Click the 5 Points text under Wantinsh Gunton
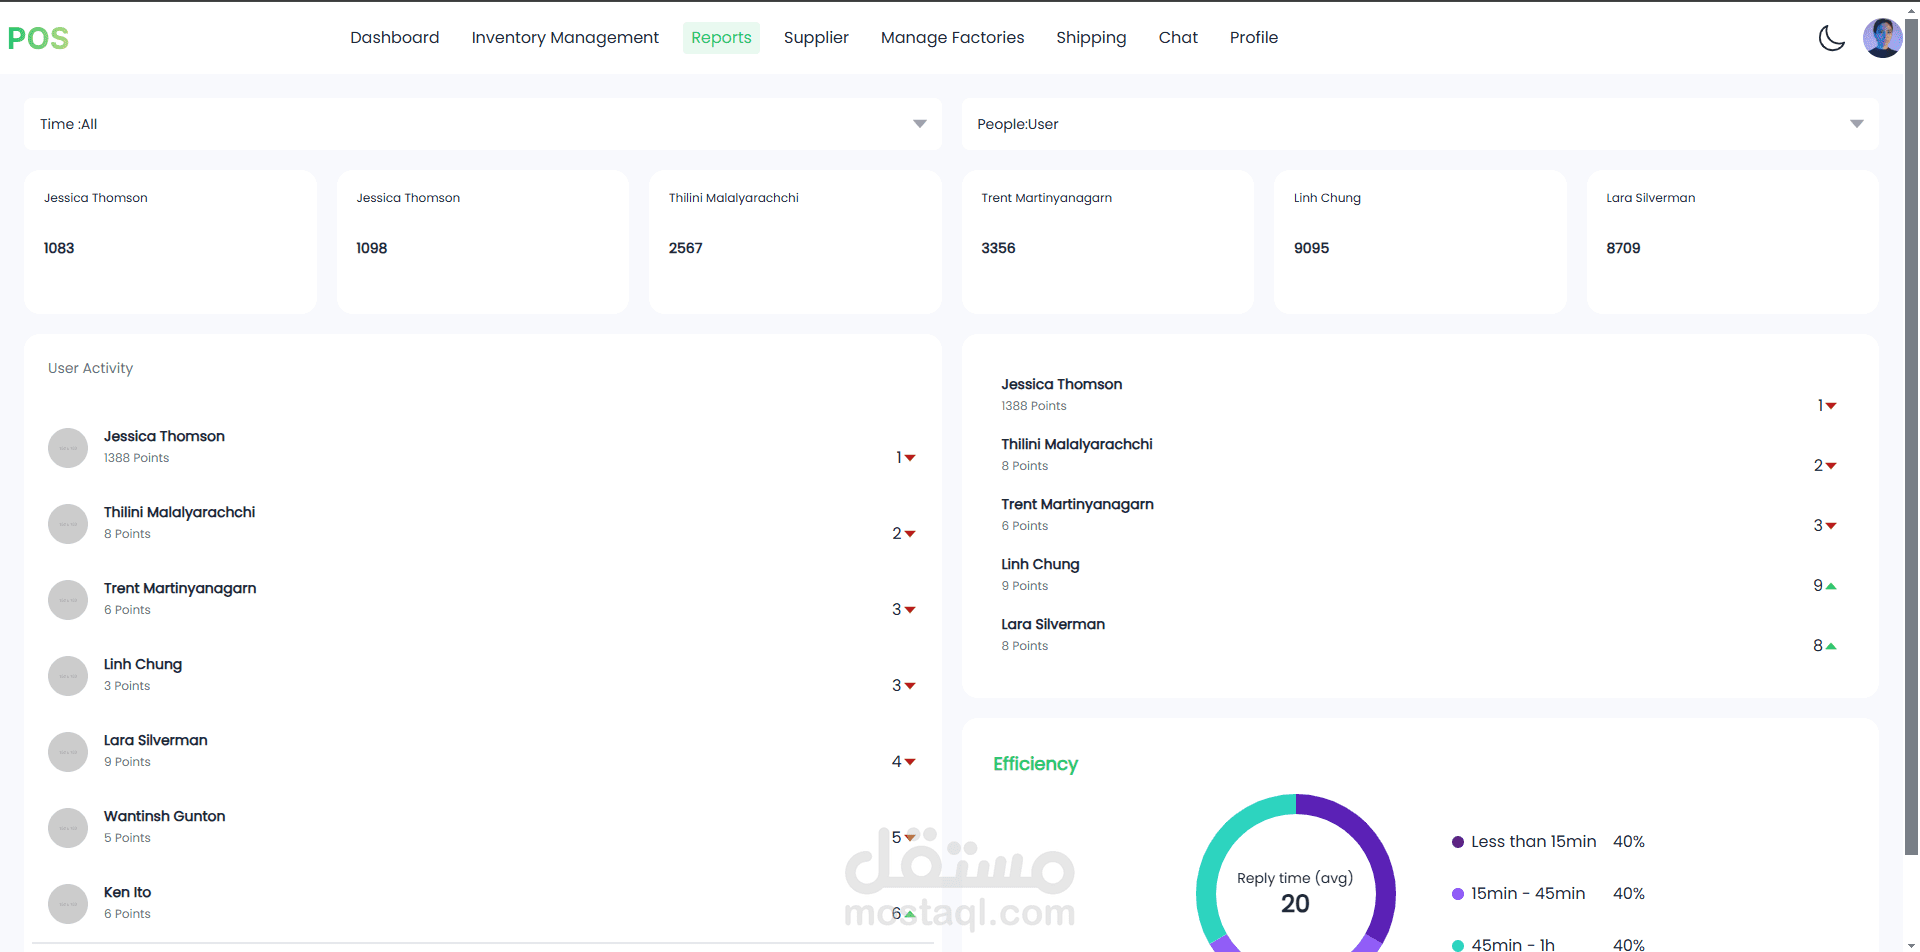 [x=127, y=838]
